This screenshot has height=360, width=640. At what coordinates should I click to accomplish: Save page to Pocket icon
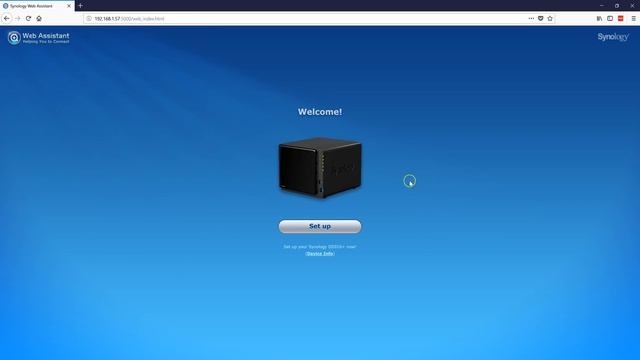[x=540, y=18]
